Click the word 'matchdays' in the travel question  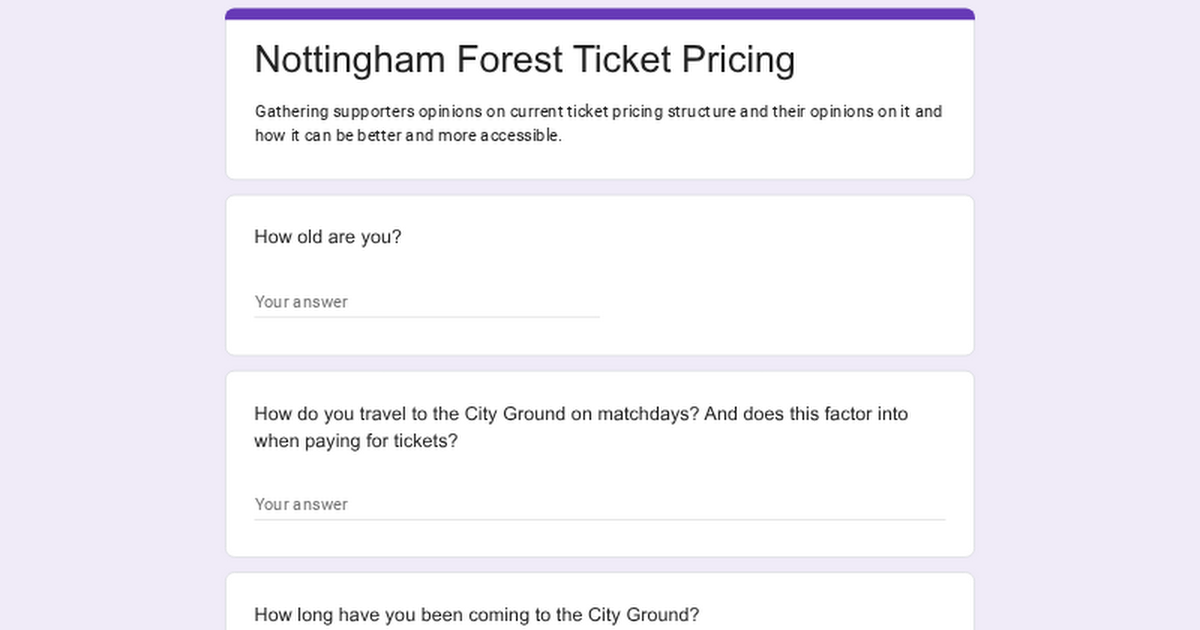(648, 414)
